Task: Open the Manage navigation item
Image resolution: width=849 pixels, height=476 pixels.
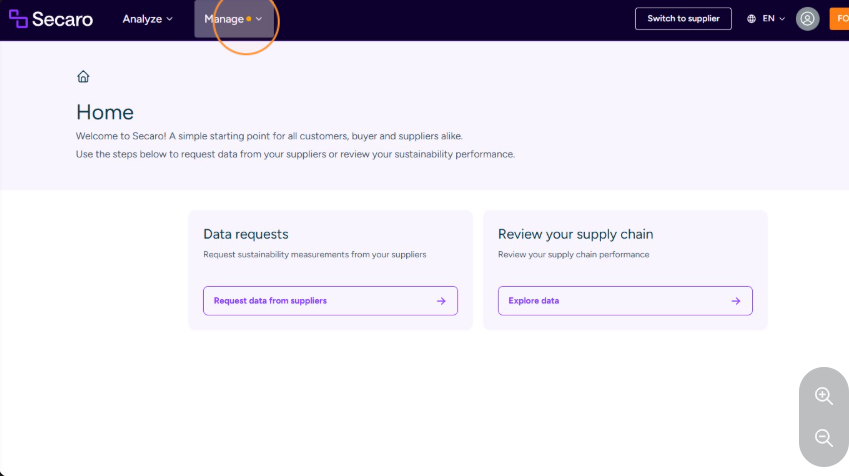Action: point(234,19)
